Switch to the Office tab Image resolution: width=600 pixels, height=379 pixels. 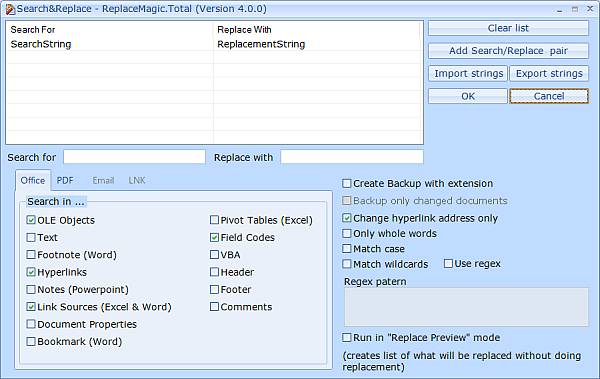33,180
